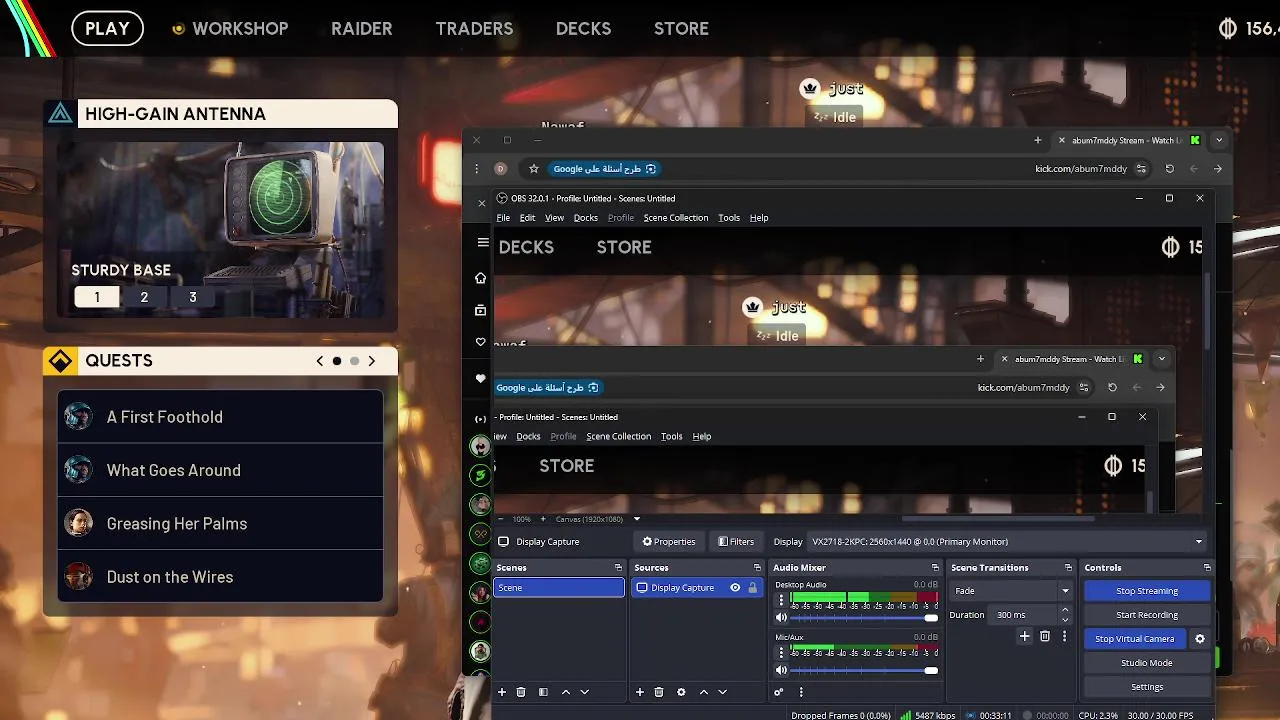
Task: Click Stop Virtual Camera button
Action: pyautogui.click(x=1134, y=639)
